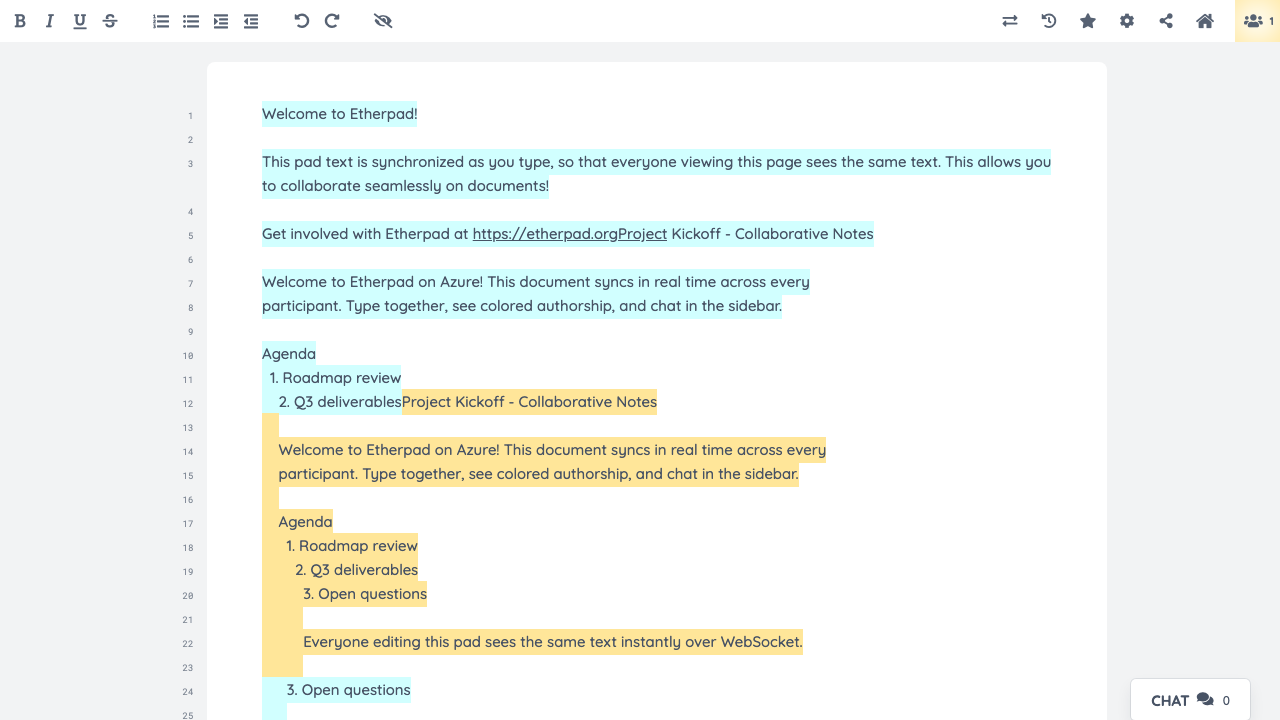This screenshot has width=1280, height=720.
Task: Place cursor in 'Kickoff - Collaborative Notes' text
Action: (x=773, y=234)
